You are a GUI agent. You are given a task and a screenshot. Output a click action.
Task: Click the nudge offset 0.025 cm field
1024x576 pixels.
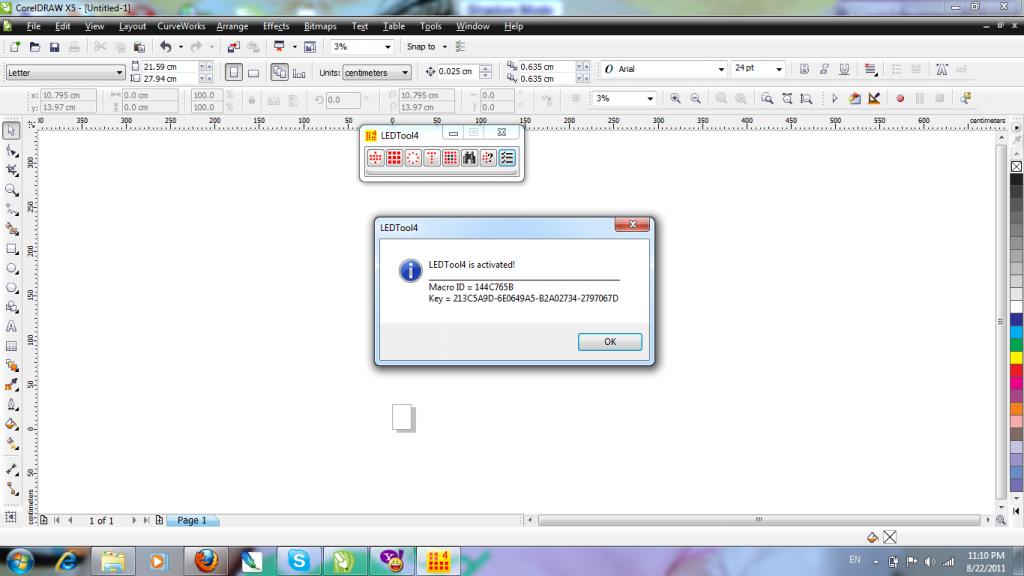click(x=458, y=72)
